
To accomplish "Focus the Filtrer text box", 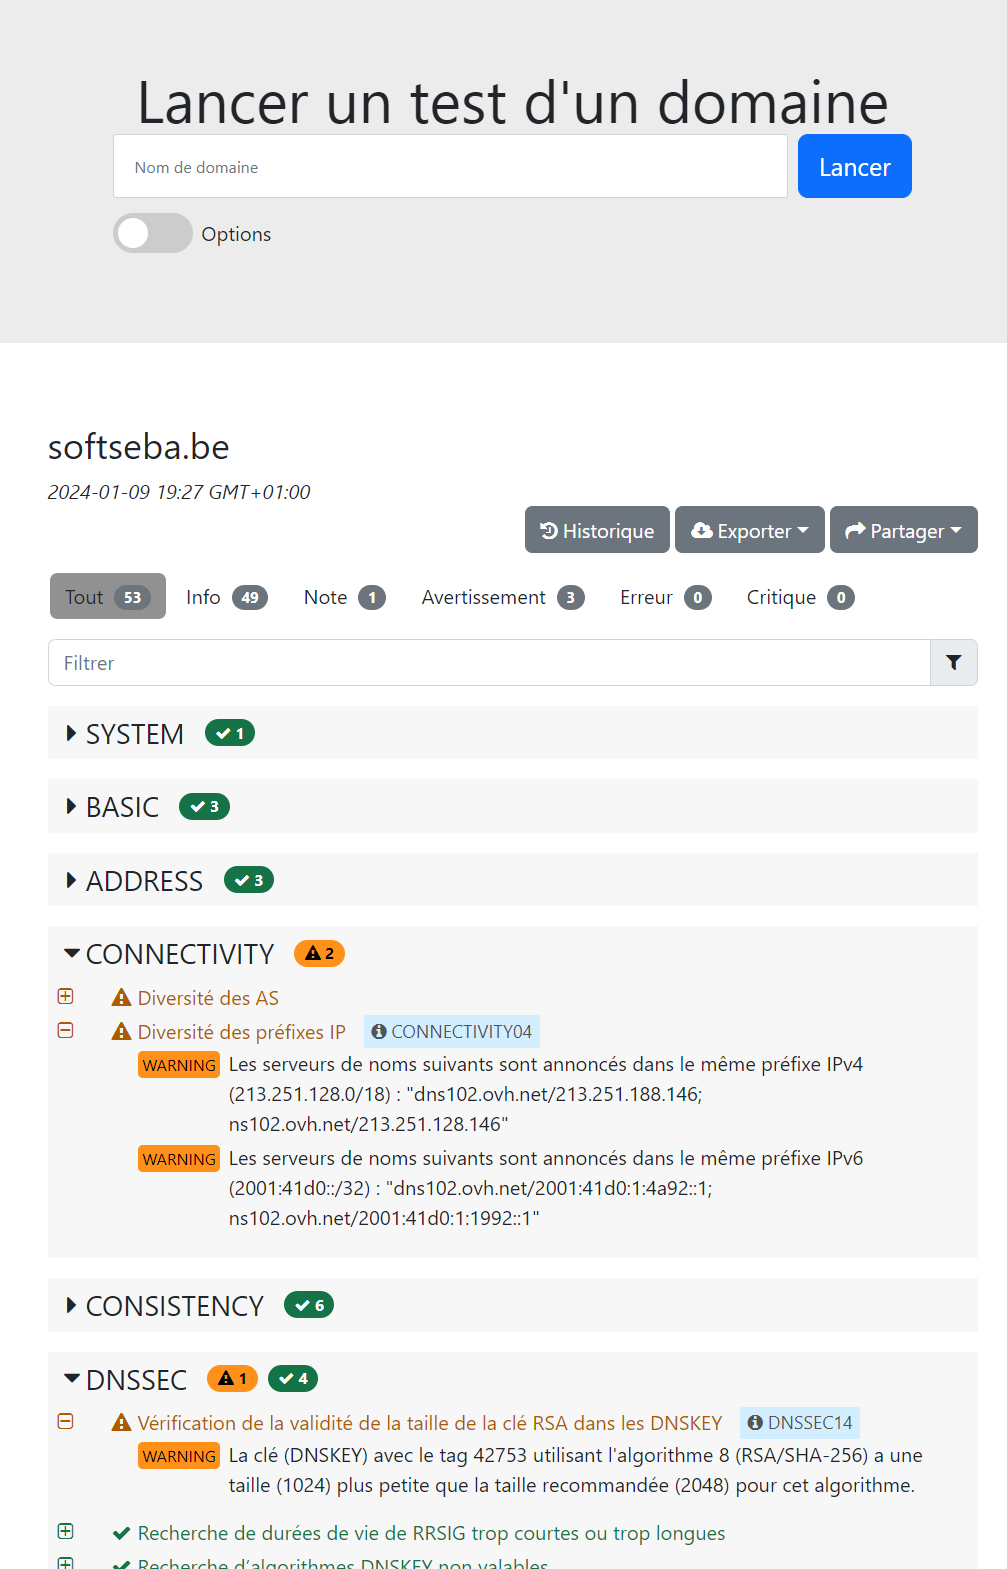I will [489, 663].
